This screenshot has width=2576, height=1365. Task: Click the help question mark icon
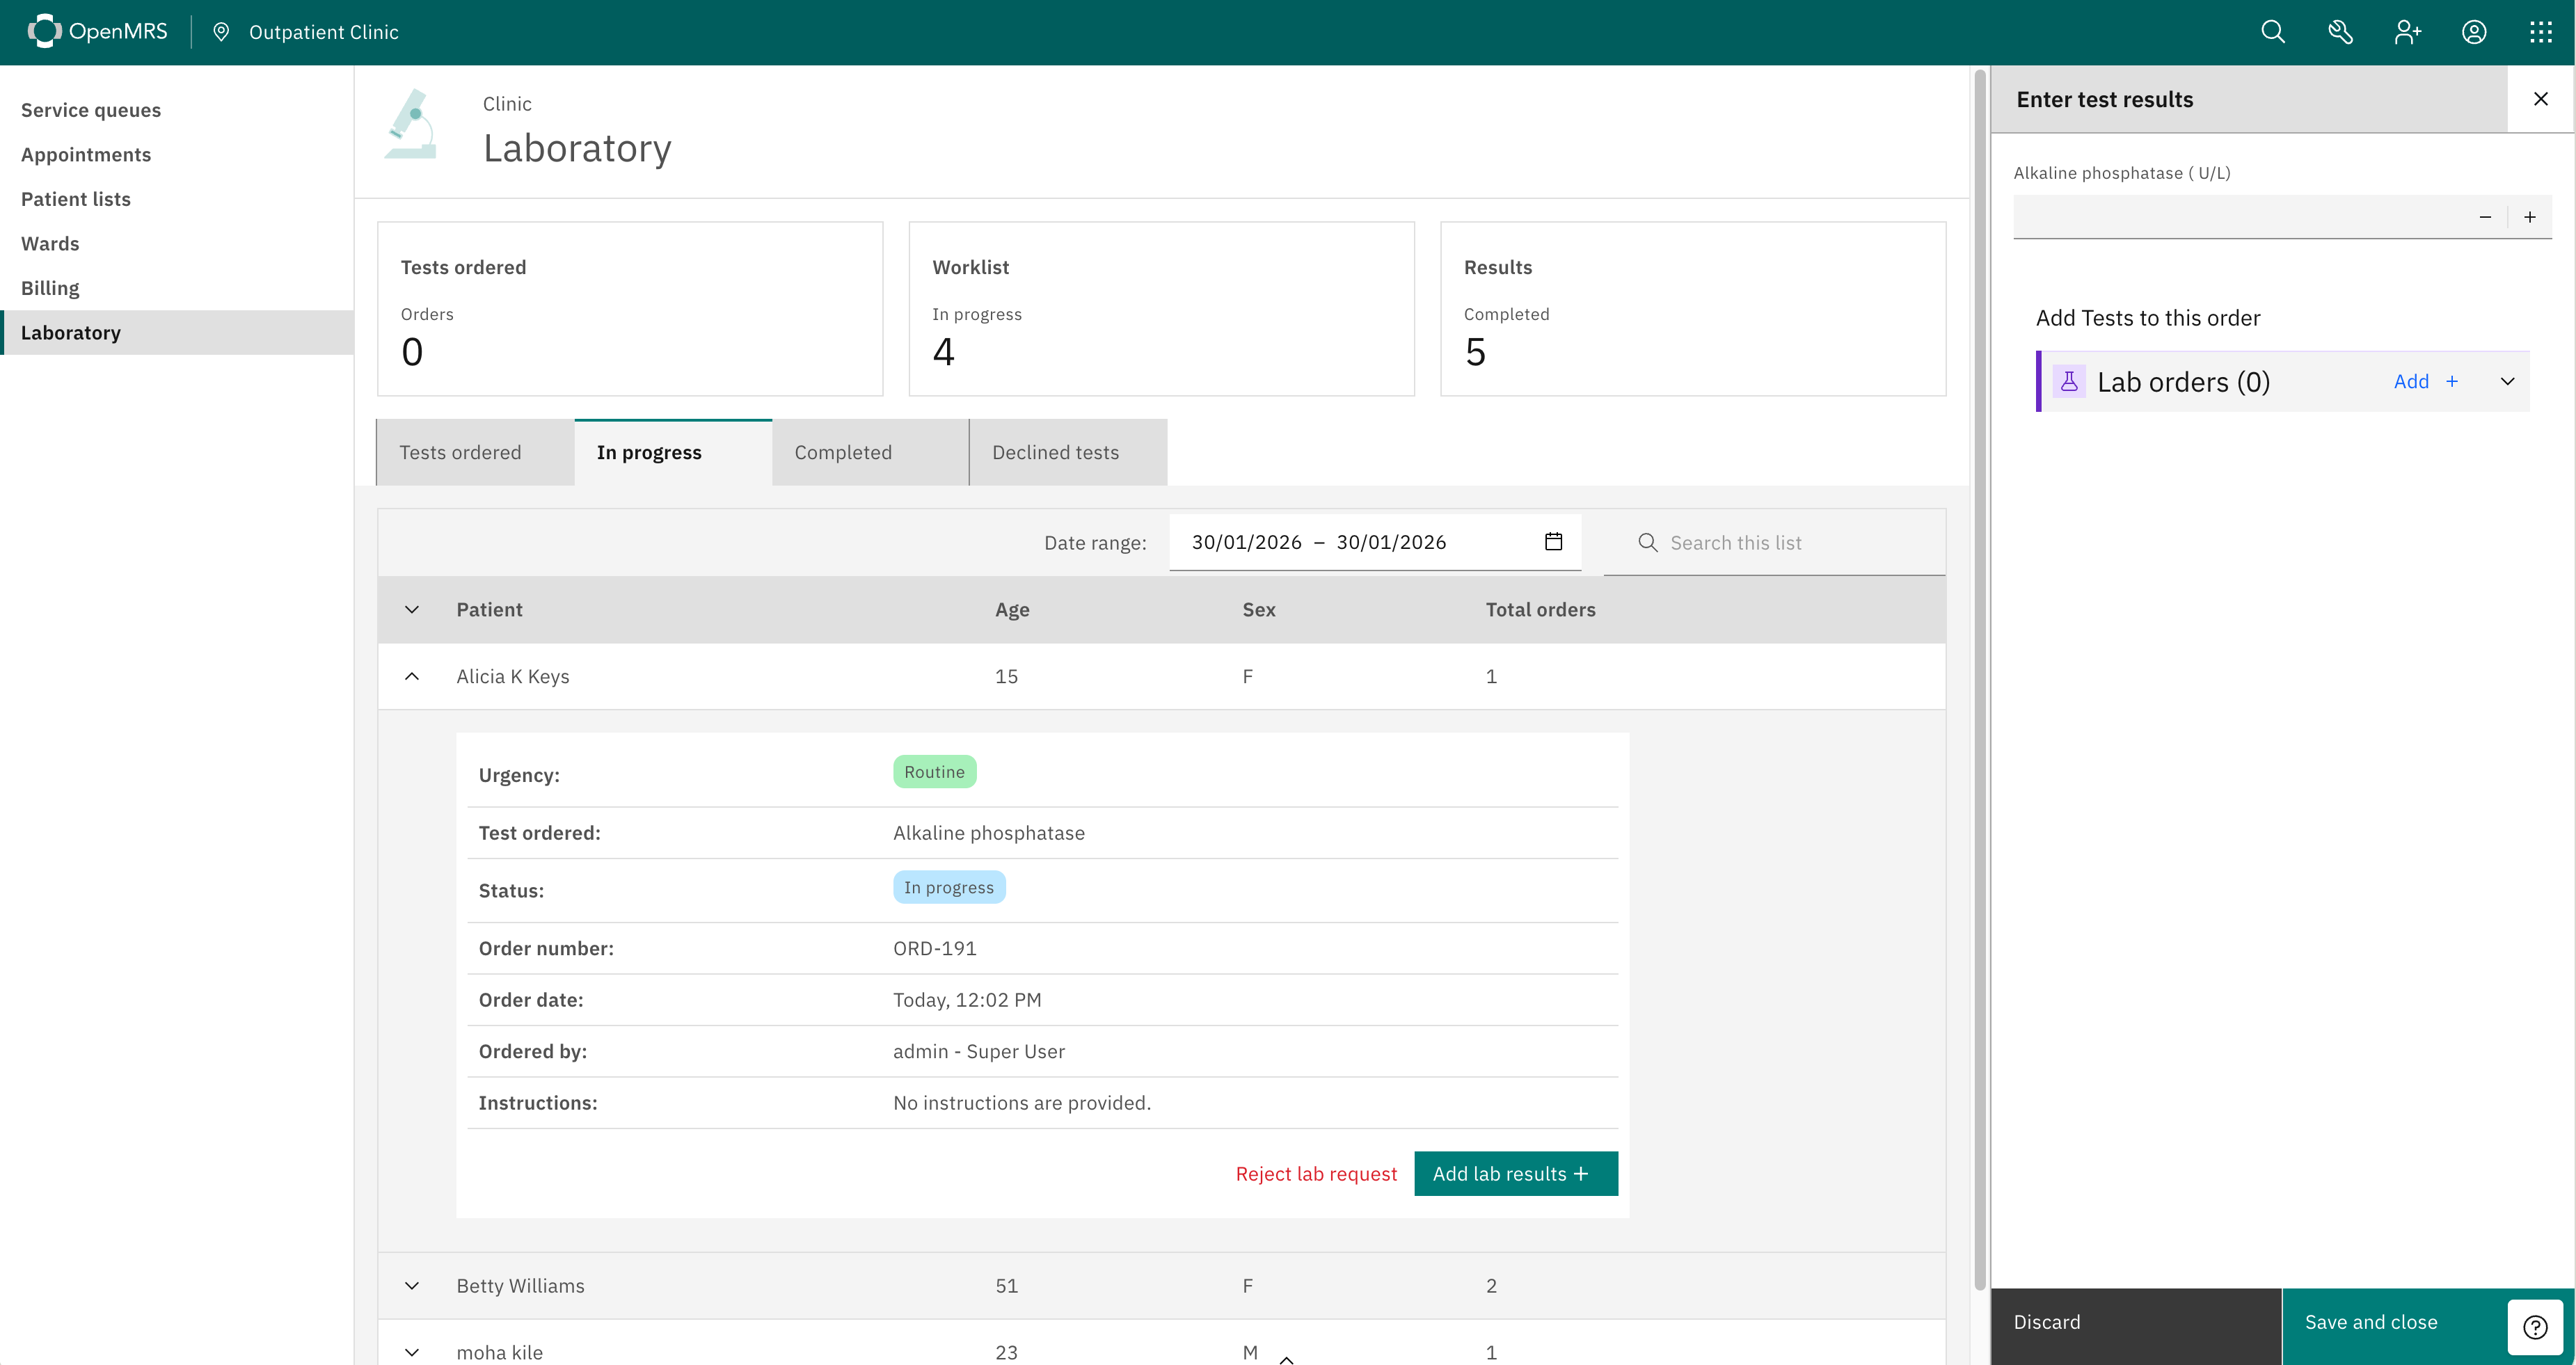pyautogui.click(x=2535, y=1327)
